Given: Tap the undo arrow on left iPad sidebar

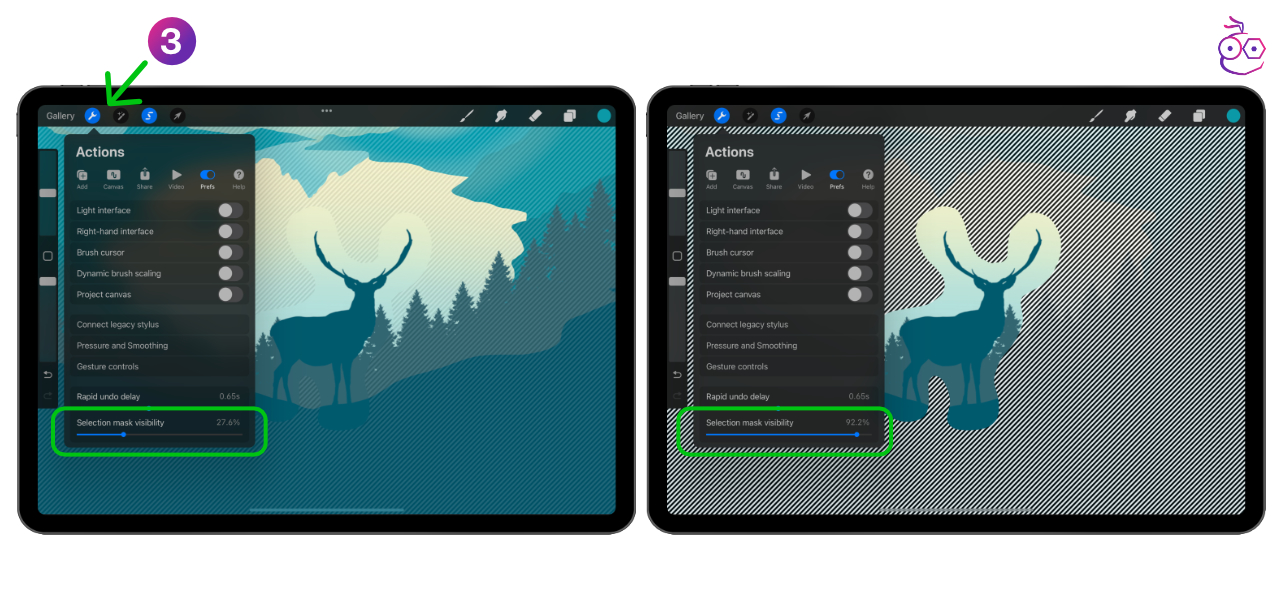Looking at the screenshot, I should point(47,375).
